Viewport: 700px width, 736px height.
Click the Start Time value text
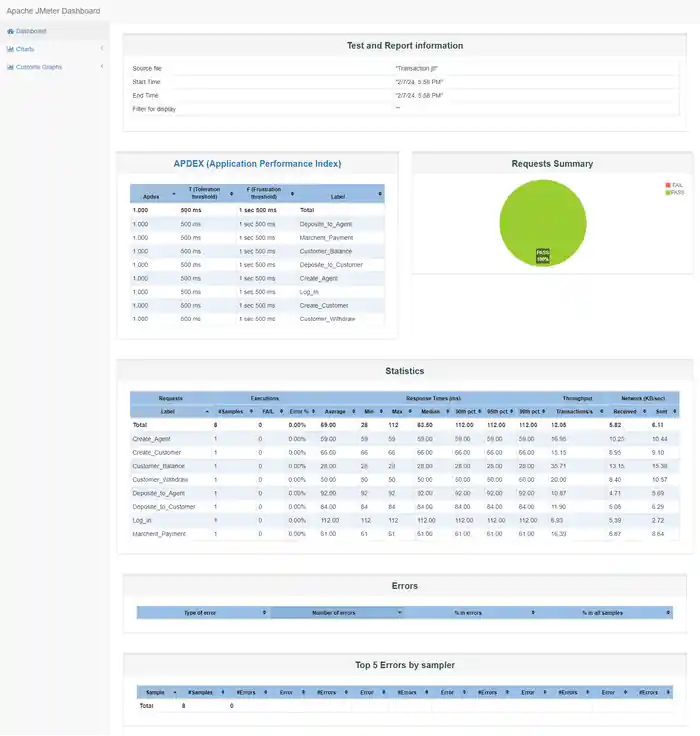419,82
